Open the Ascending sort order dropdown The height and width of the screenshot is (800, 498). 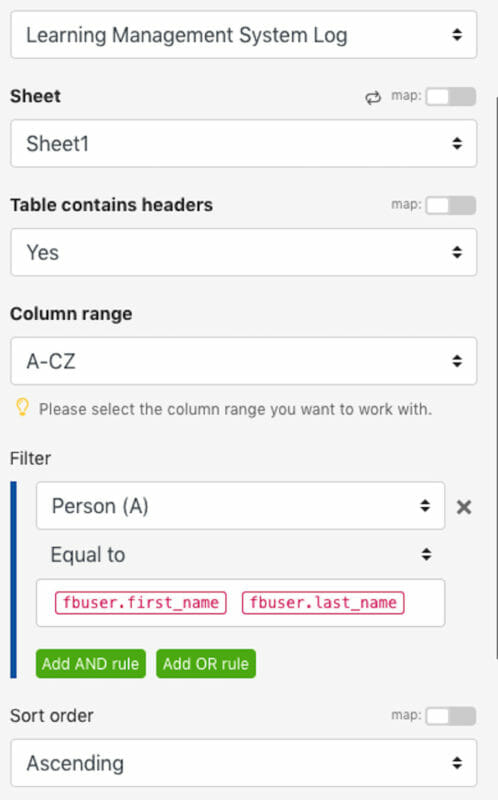[x=244, y=763]
